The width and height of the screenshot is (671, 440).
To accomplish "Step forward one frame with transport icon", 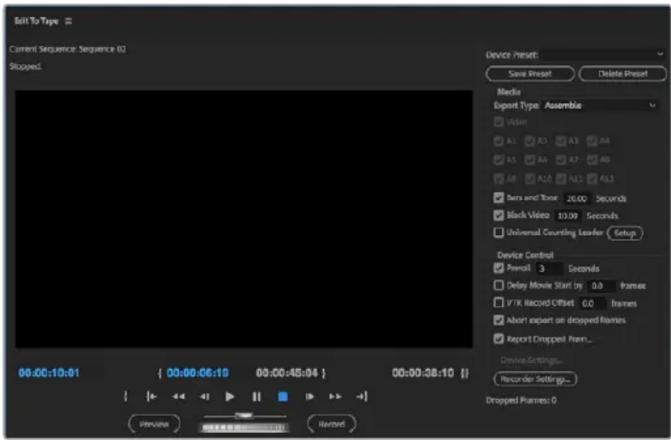I will 309,397.
